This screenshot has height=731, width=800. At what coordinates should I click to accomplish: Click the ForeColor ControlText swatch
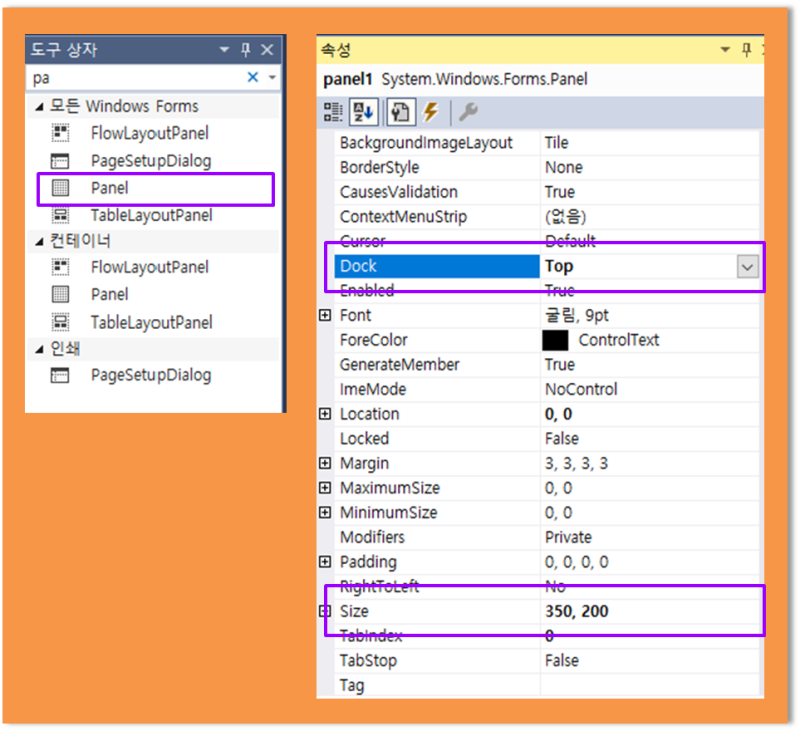[554, 340]
